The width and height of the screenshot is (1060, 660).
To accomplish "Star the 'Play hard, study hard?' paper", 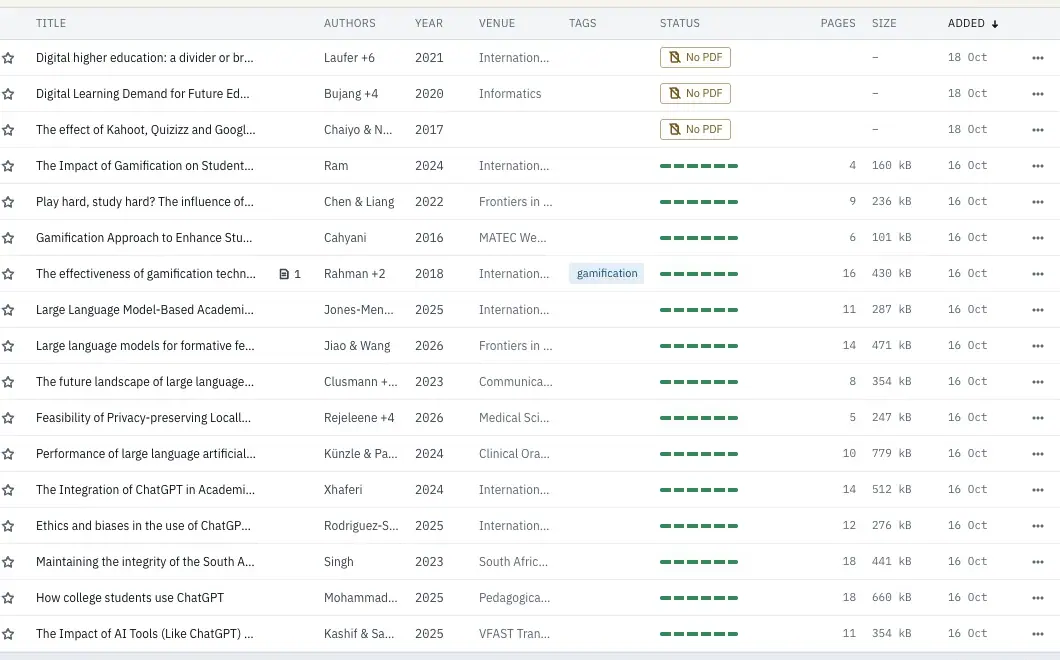I will click(x=8, y=202).
